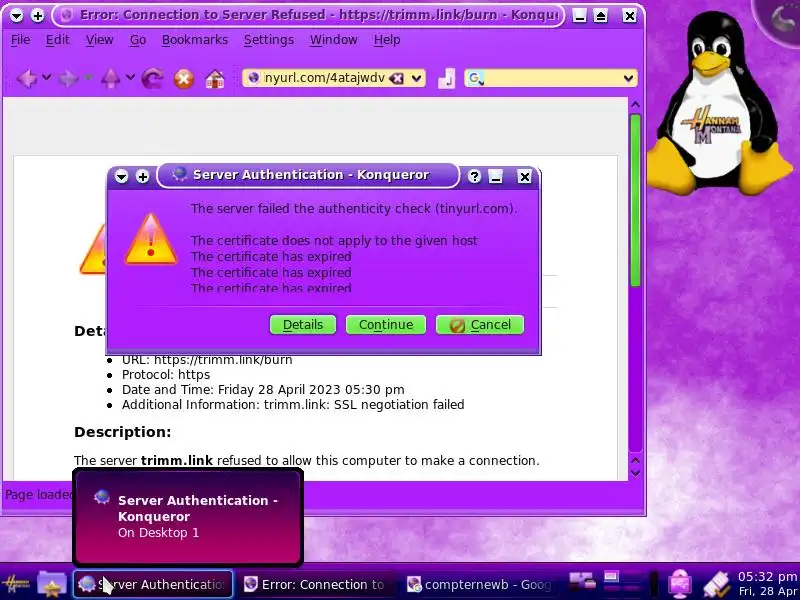Select the Server Authentication taskbar entry

[153, 584]
